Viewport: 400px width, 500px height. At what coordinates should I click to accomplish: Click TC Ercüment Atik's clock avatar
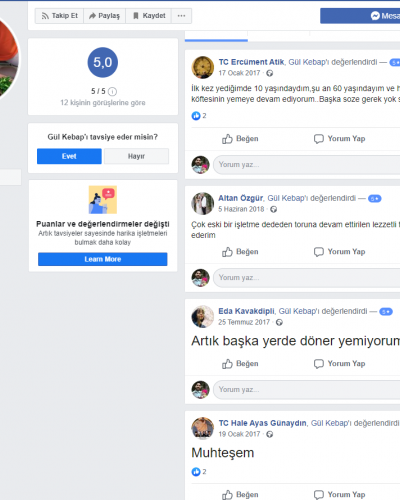click(x=203, y=67)
